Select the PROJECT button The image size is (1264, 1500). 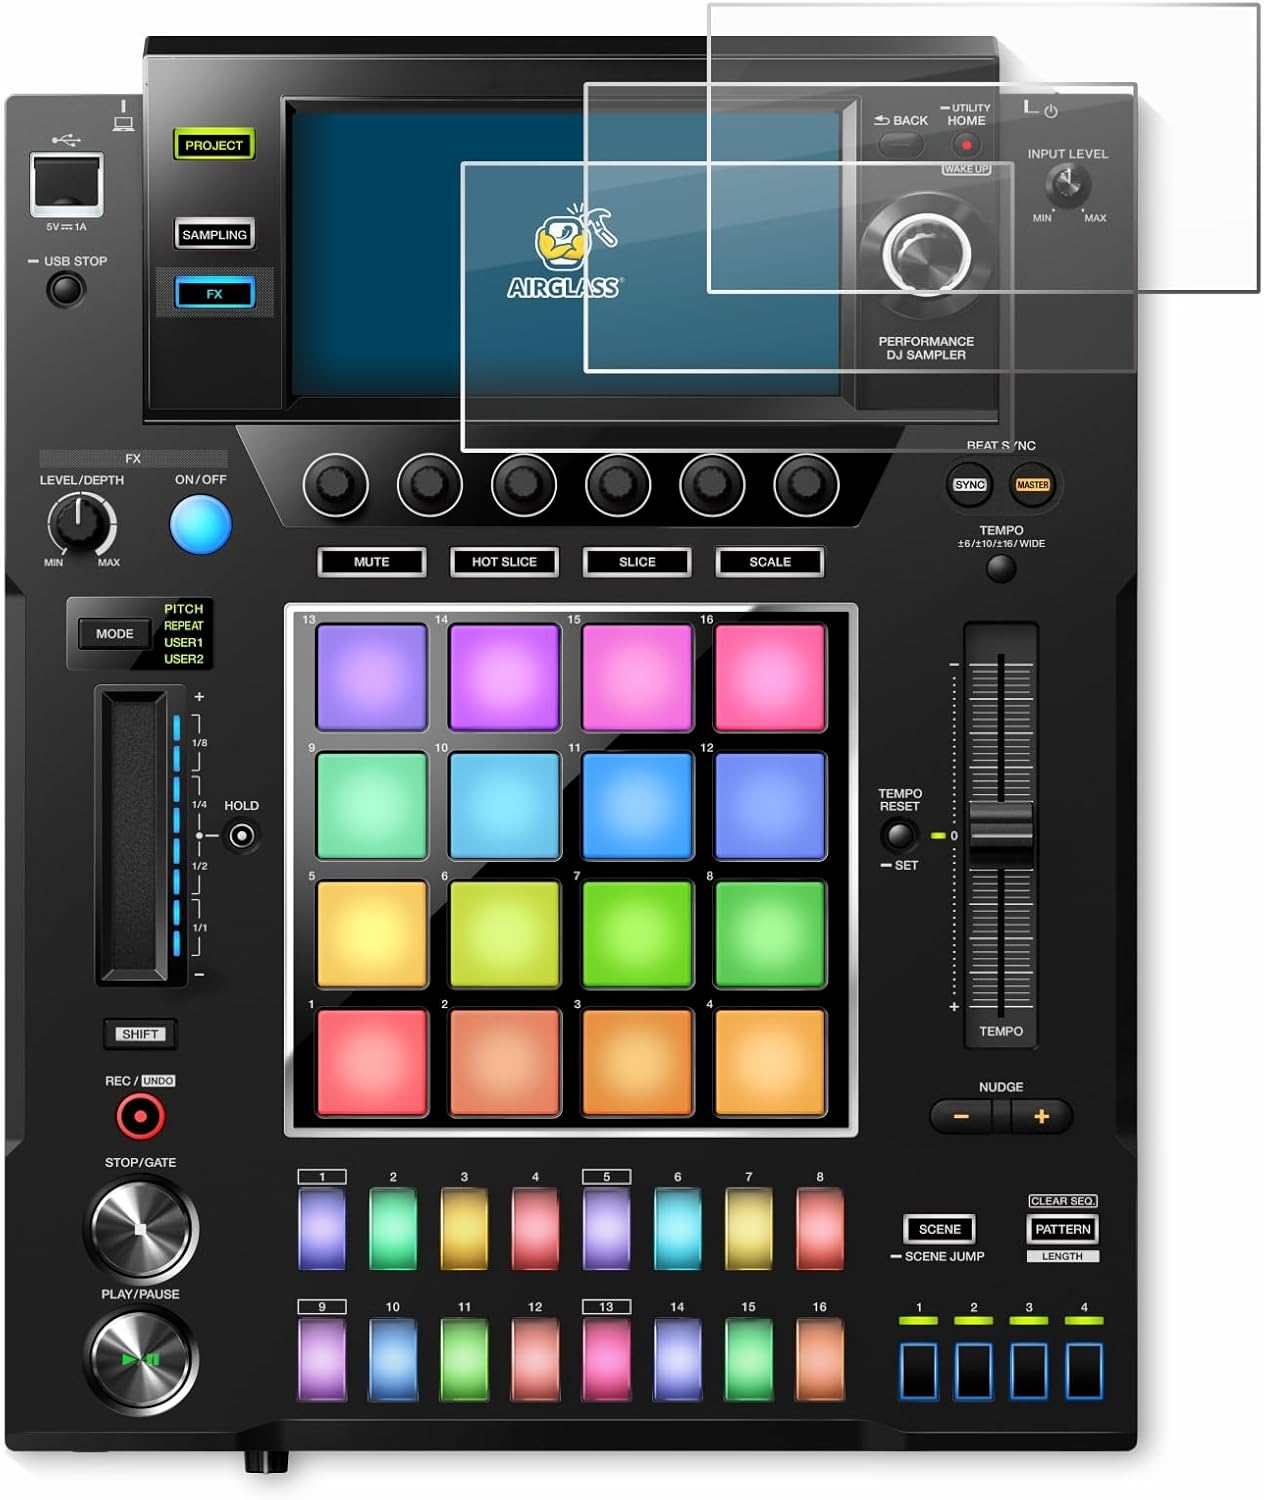point(214,143)
